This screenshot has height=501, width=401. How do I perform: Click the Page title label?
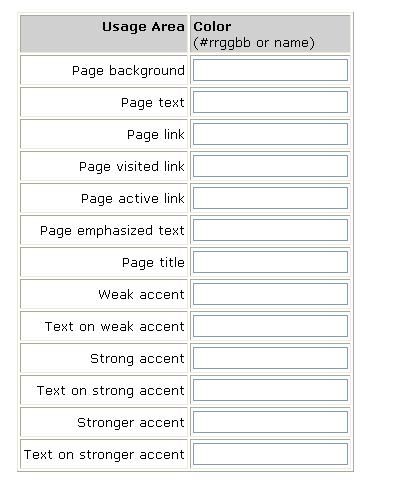pos(153,263)
